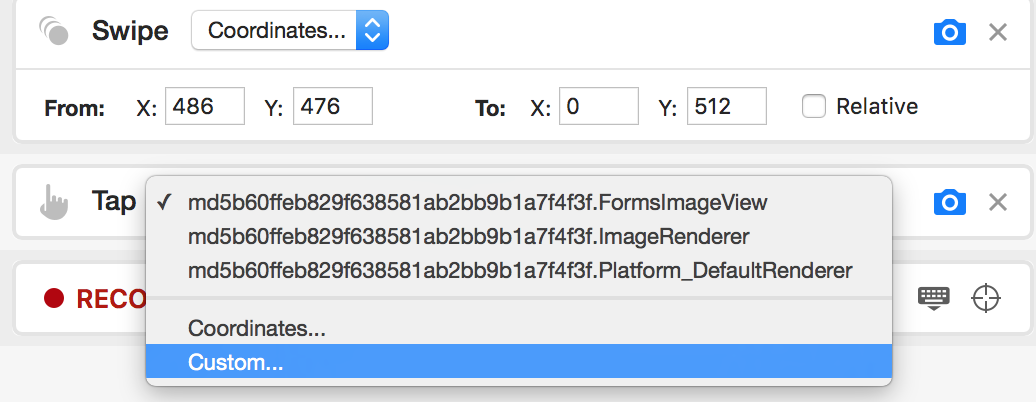Click the blue dropdown arrows beside Coordinates
1036x402 pixels.
coord(373,30)
